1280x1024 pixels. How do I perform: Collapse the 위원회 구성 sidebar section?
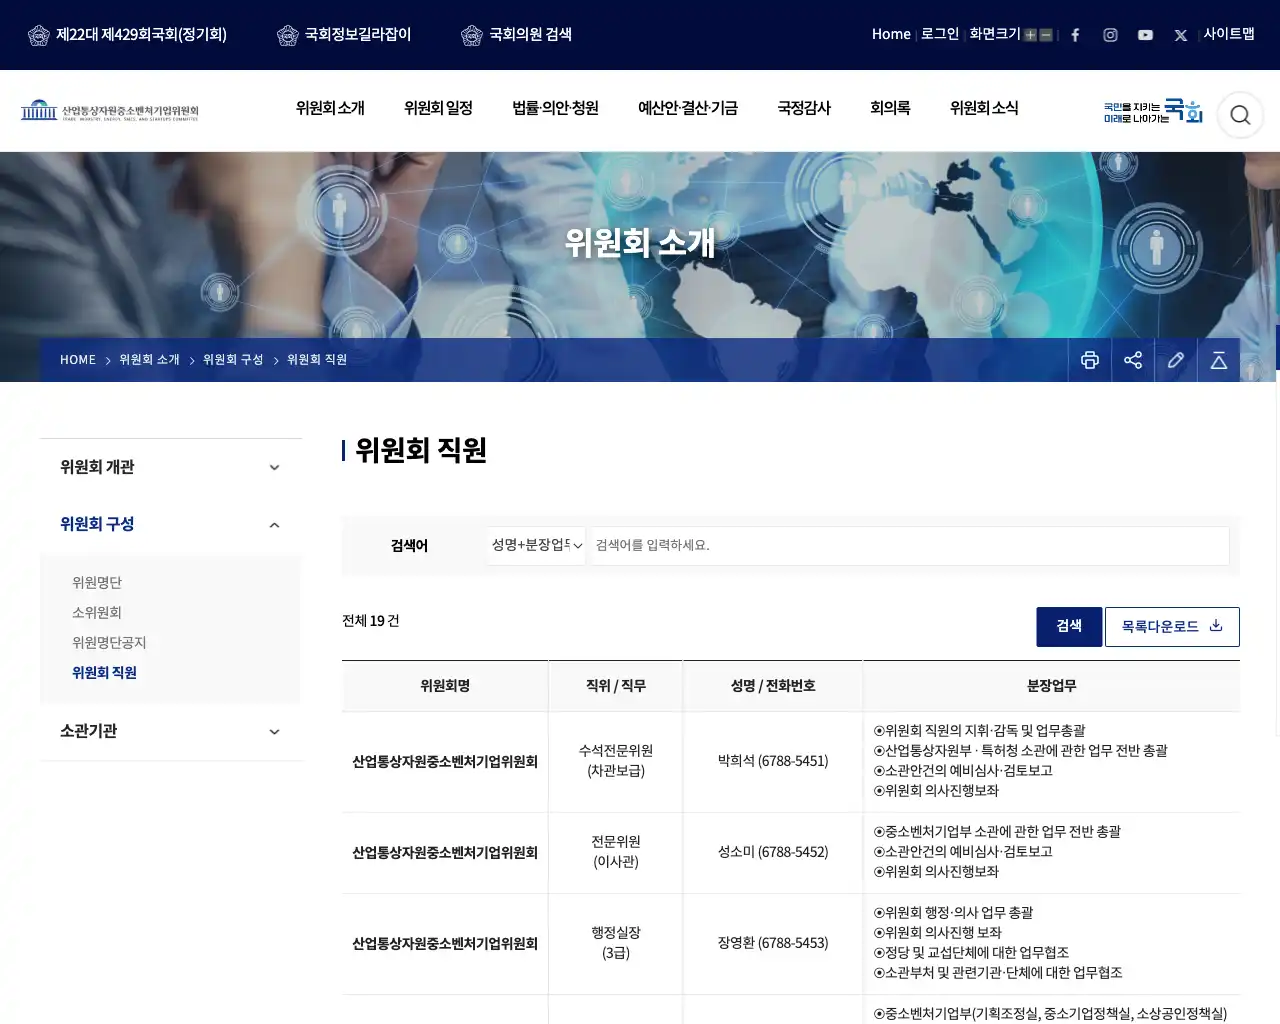click(x=171, y=524)
